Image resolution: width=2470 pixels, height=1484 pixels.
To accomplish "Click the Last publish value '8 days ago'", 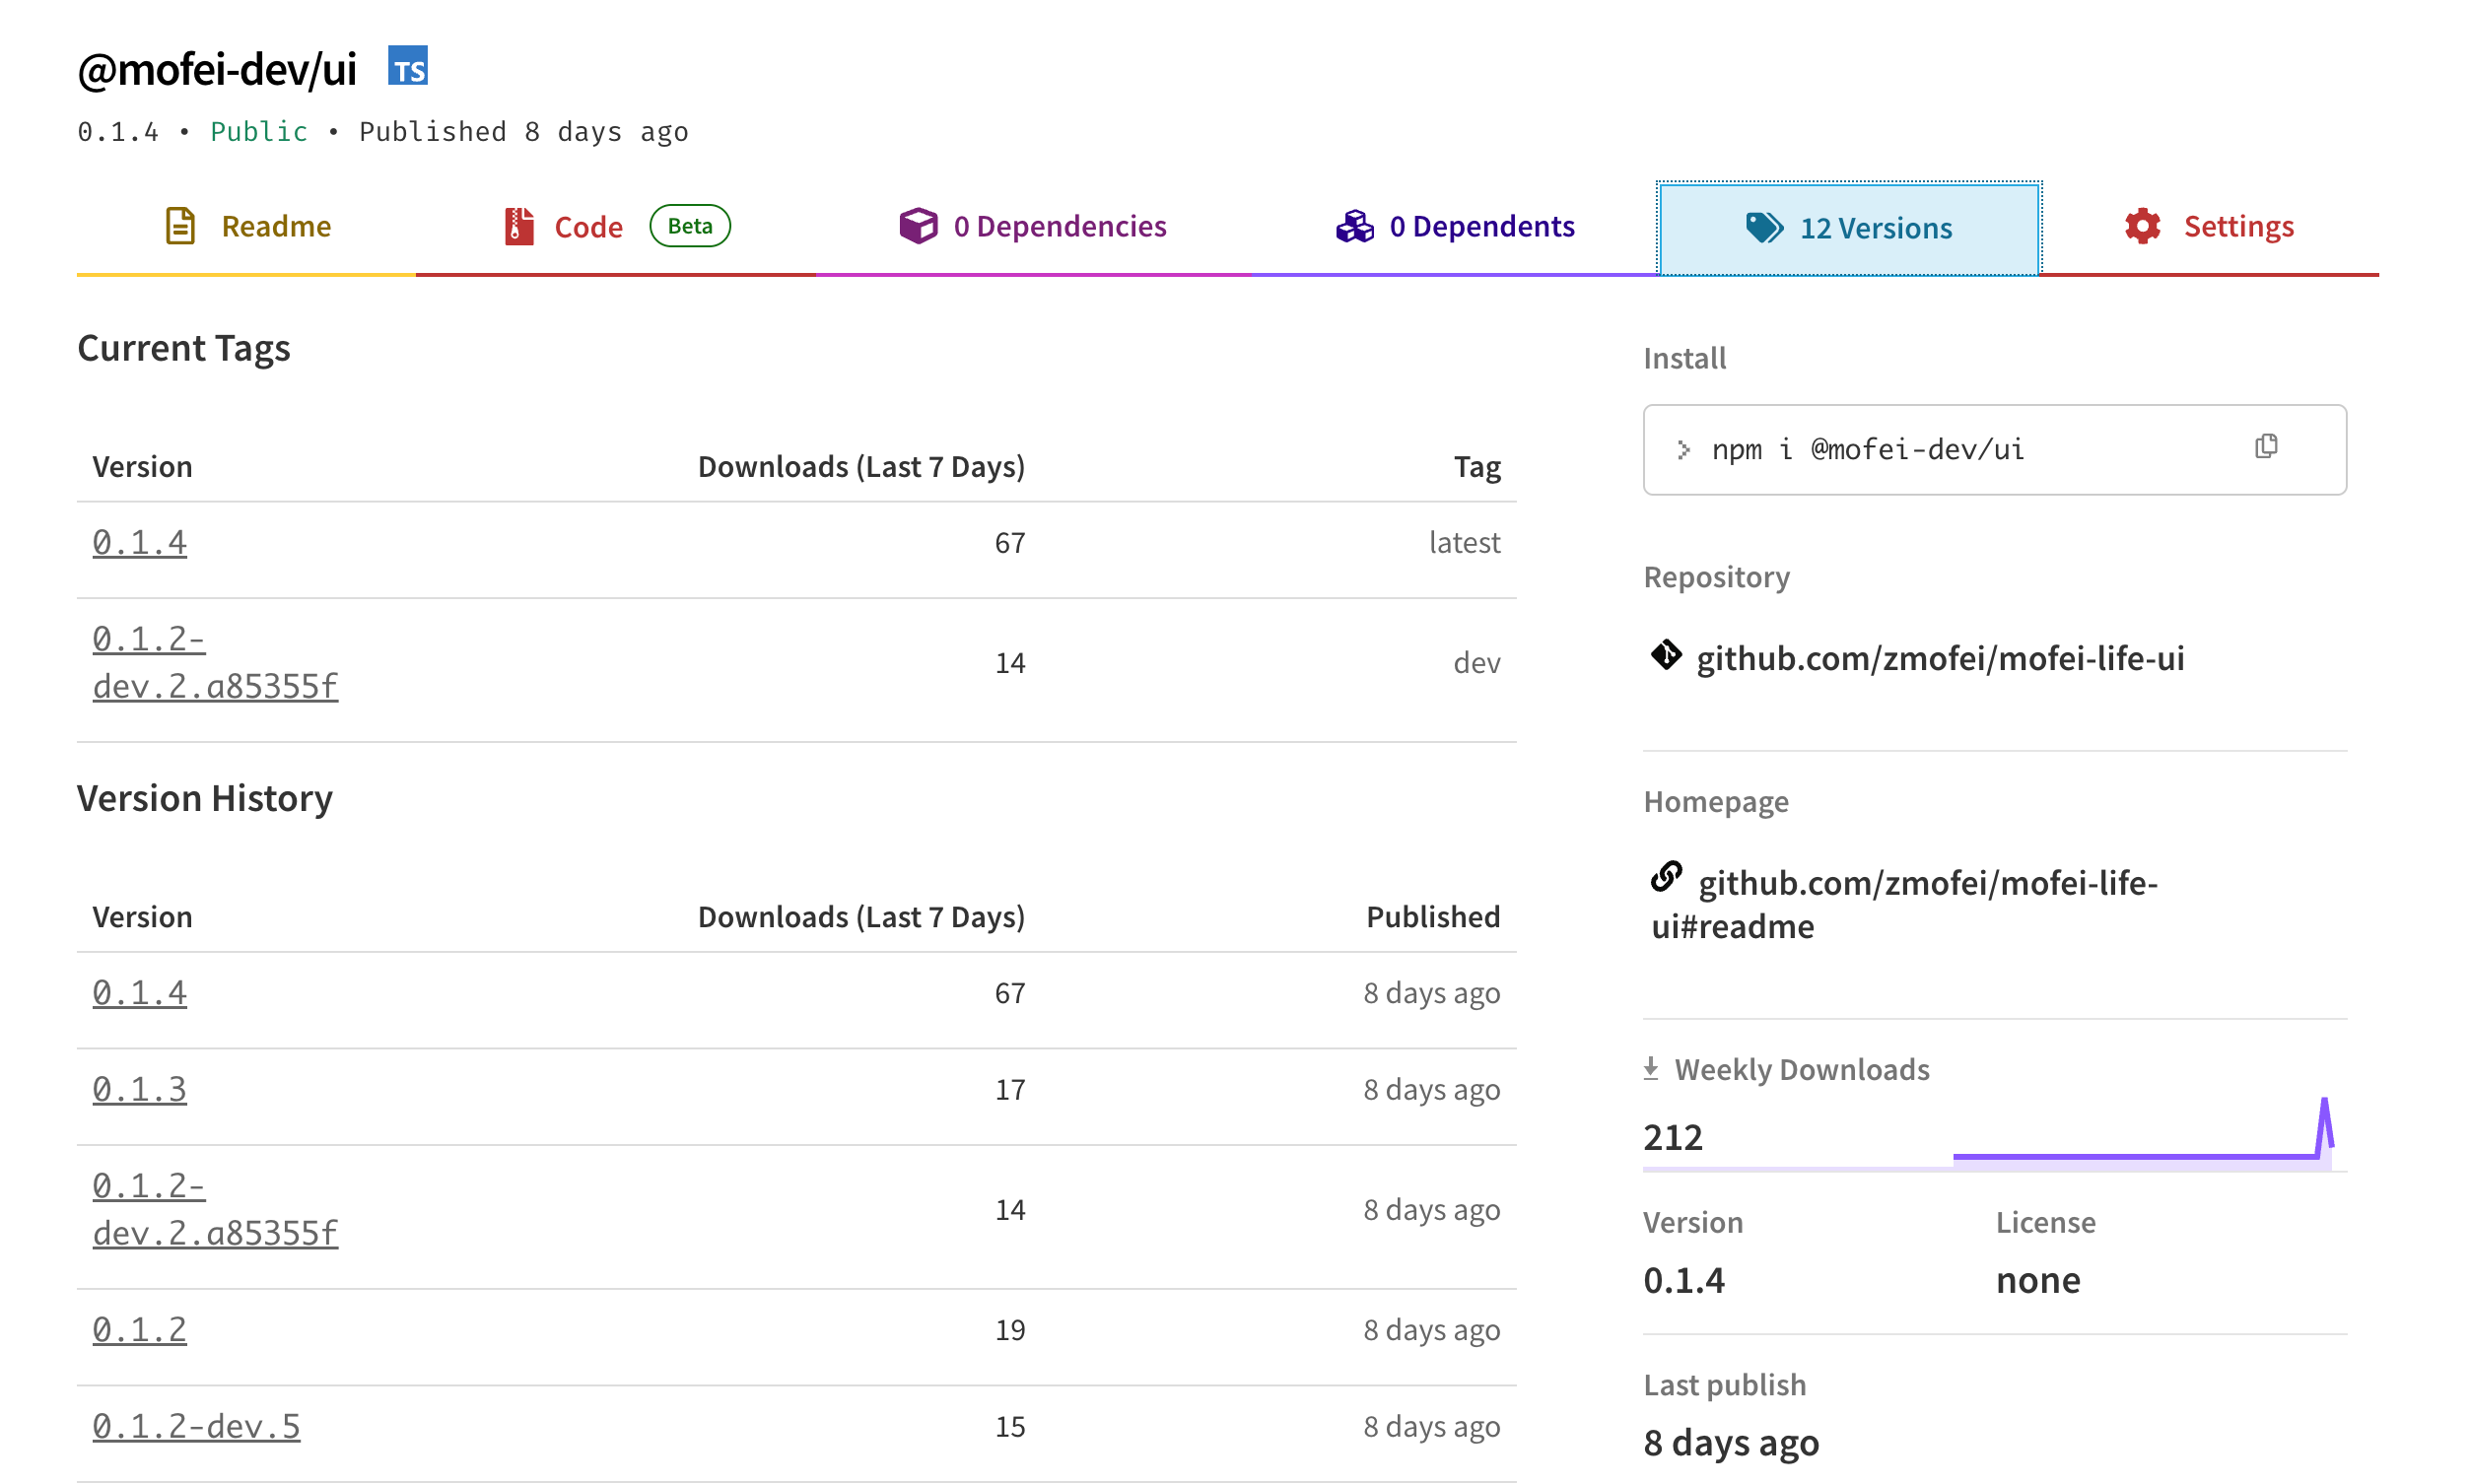I will (1731, 1443).
